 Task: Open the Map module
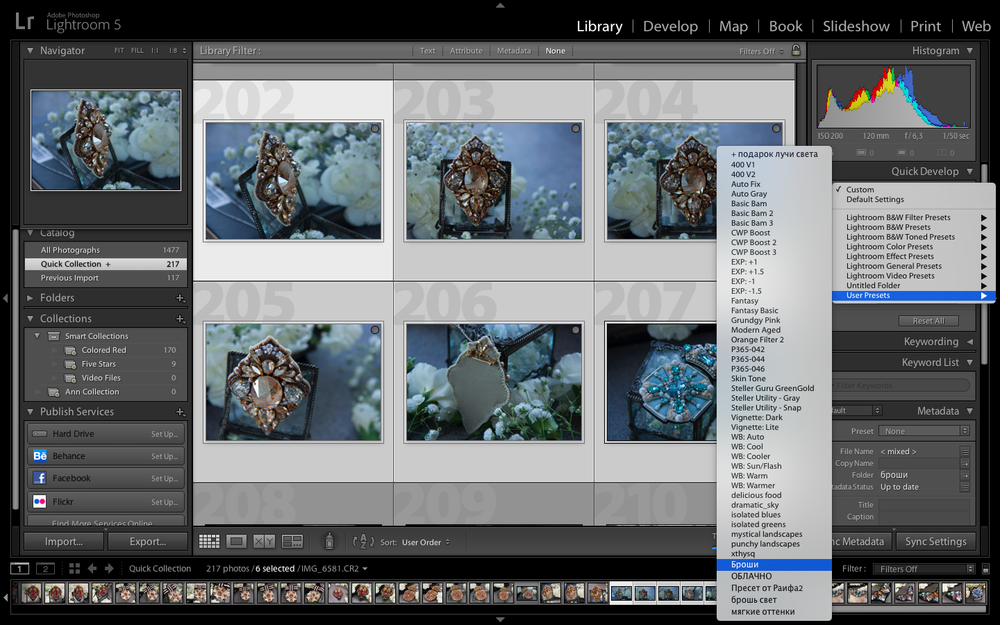point(733,26)
